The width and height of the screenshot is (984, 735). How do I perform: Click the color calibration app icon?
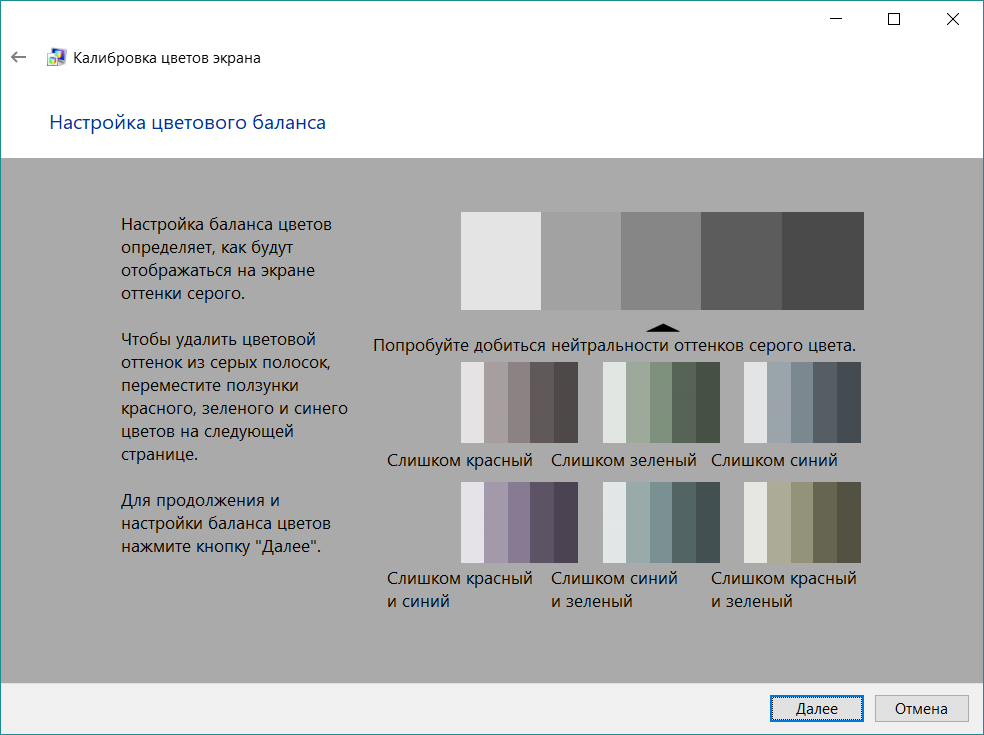click(x=57, y=58)
